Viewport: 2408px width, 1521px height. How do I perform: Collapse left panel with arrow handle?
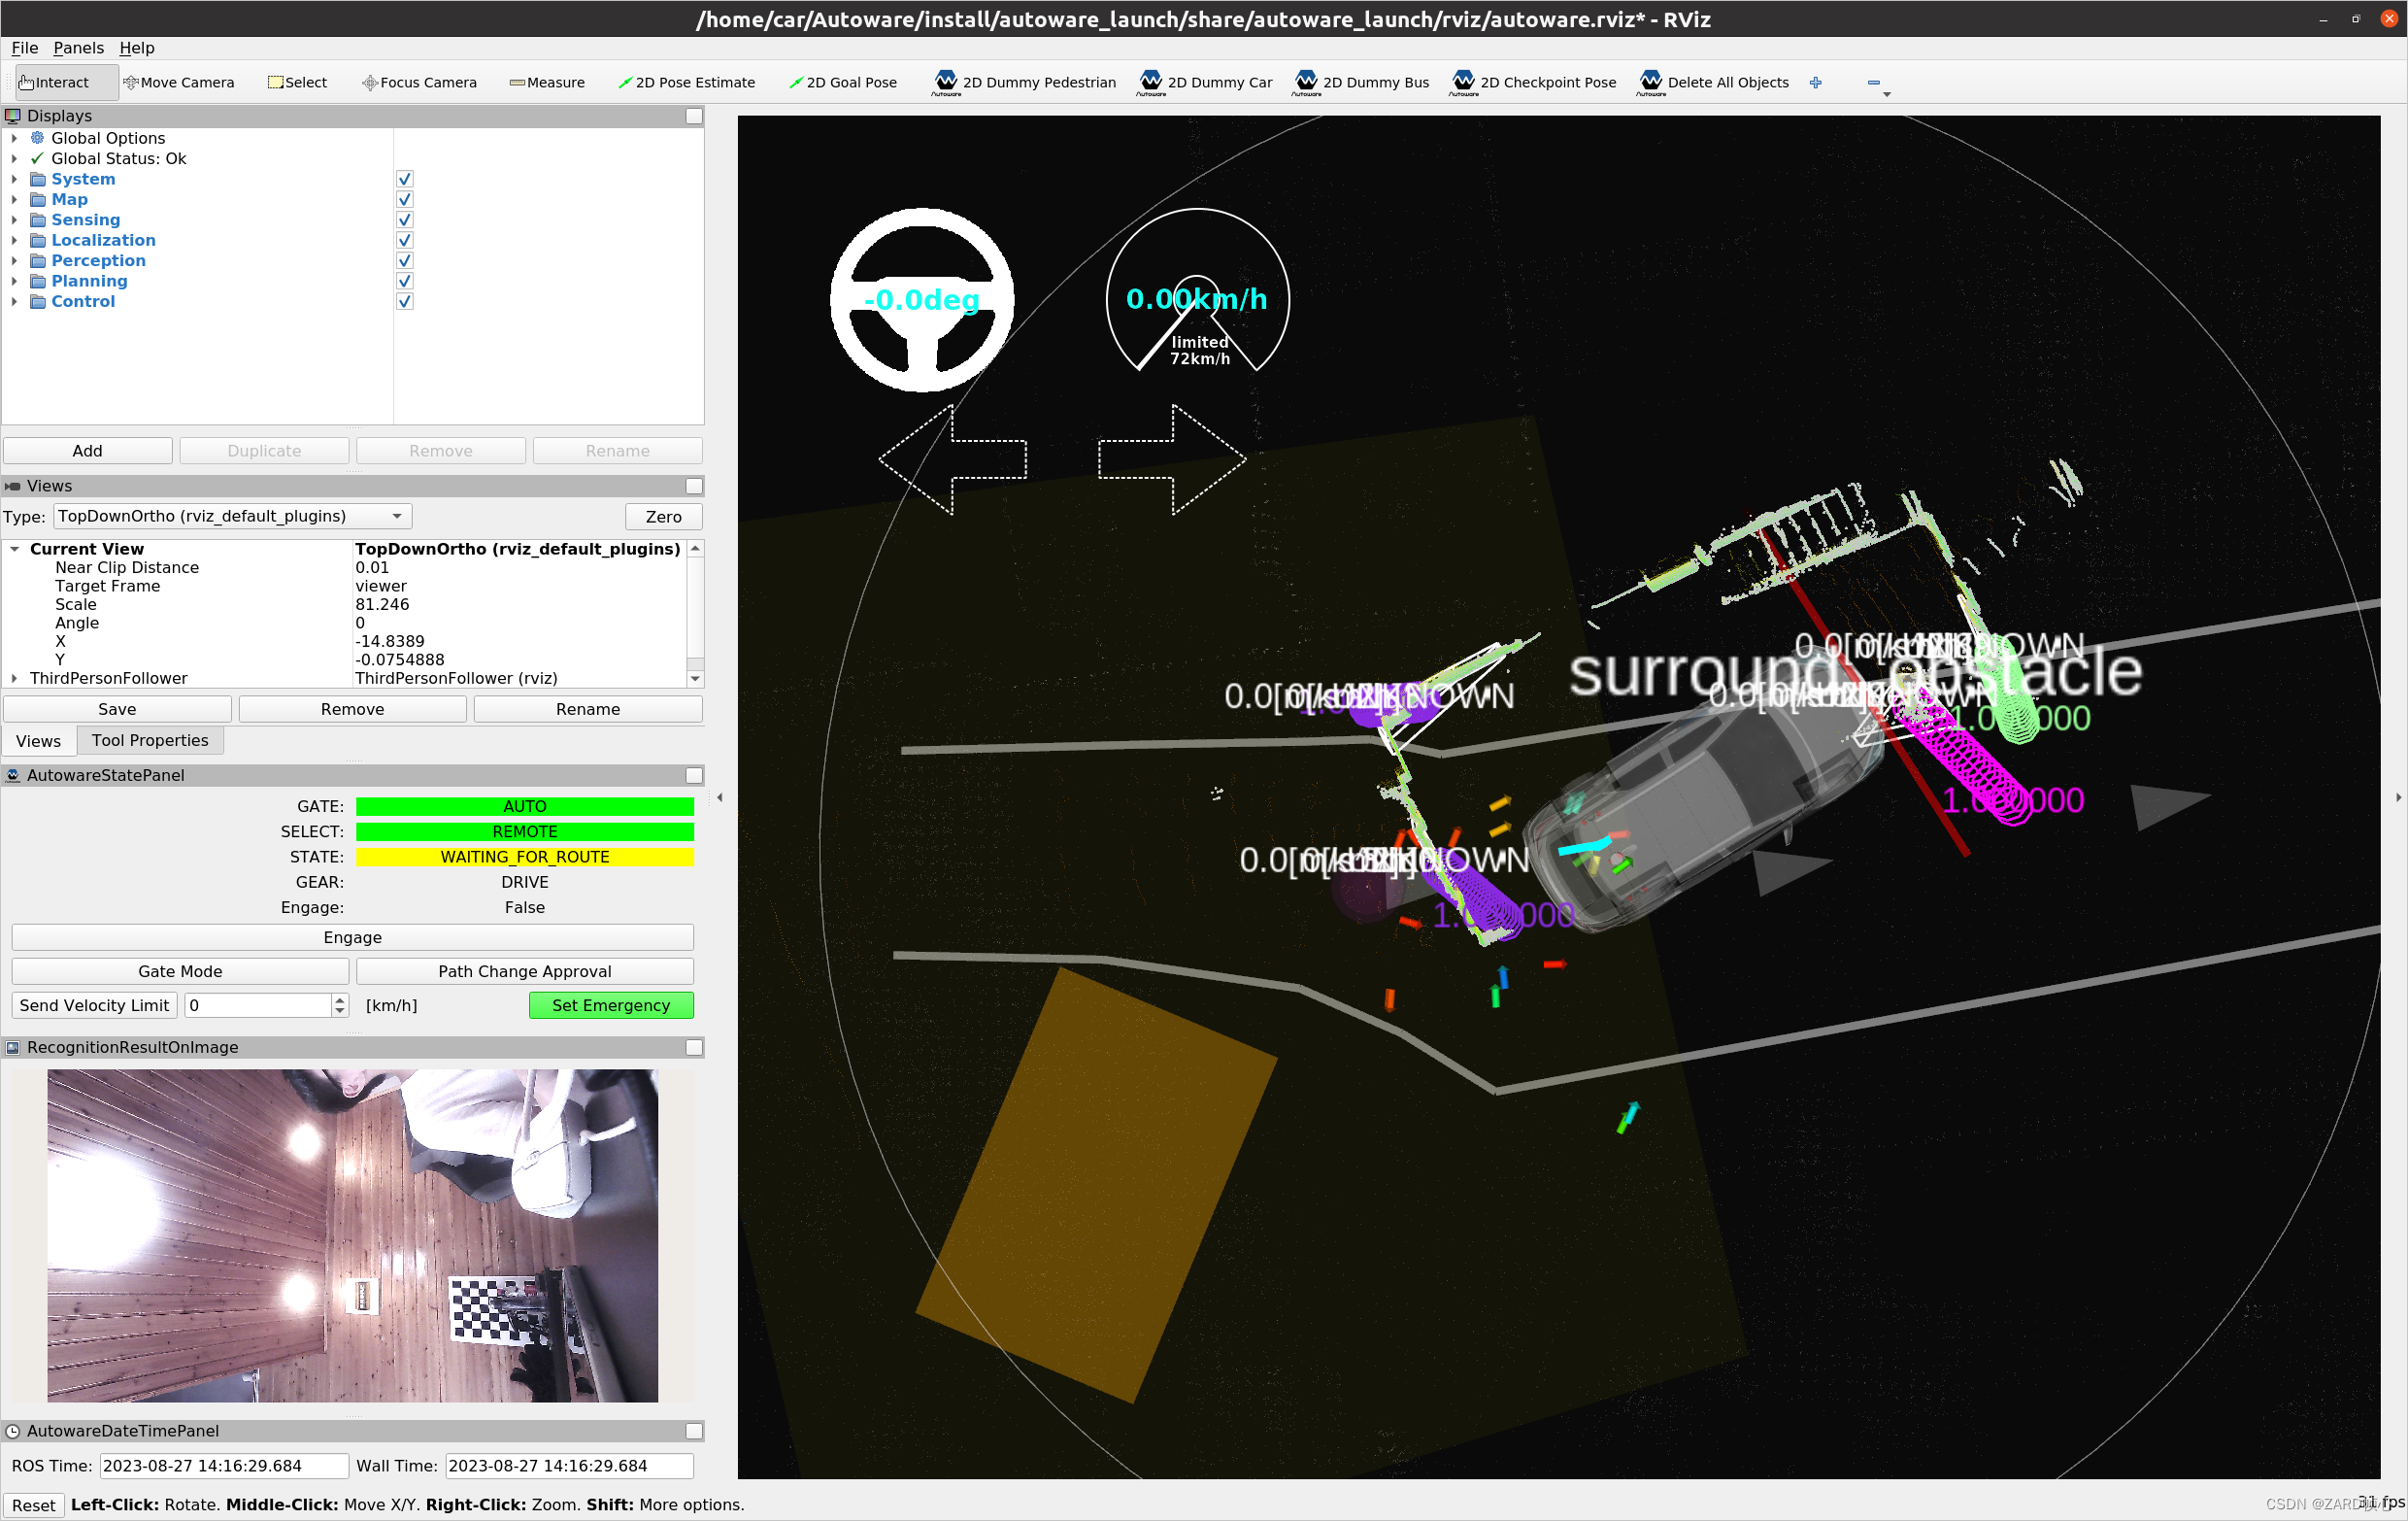point(720,798)
